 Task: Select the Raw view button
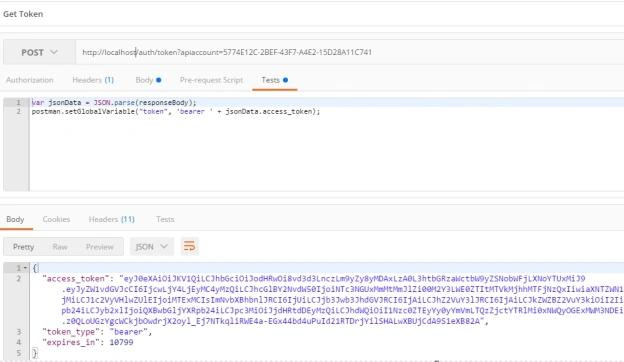point(60,247)
